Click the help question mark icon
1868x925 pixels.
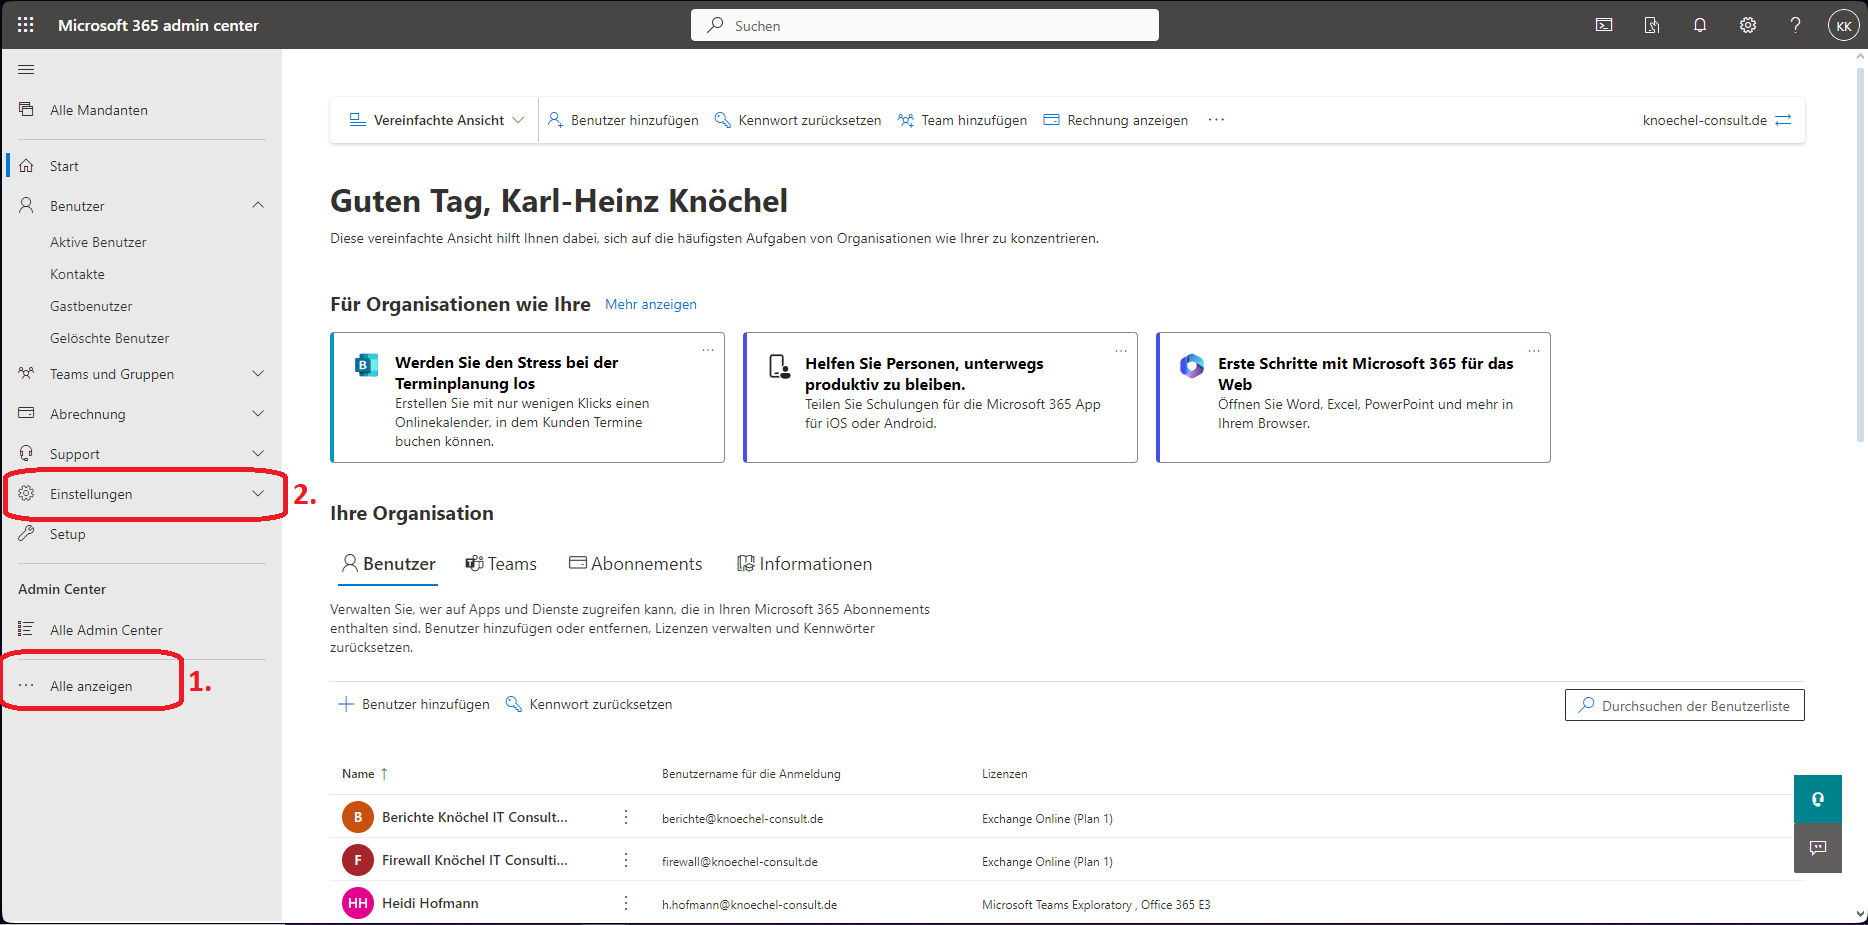(x=1795, y=25)
